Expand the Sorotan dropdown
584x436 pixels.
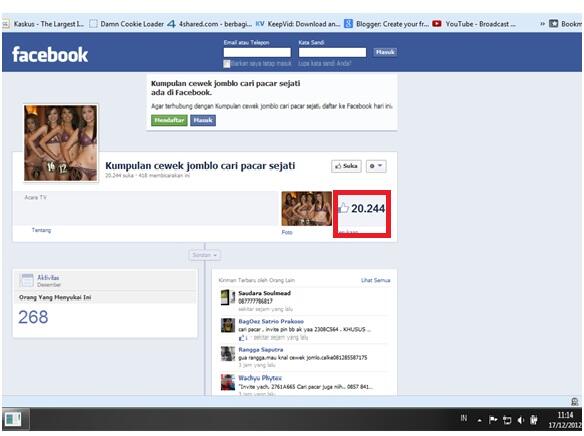point(204,255)
